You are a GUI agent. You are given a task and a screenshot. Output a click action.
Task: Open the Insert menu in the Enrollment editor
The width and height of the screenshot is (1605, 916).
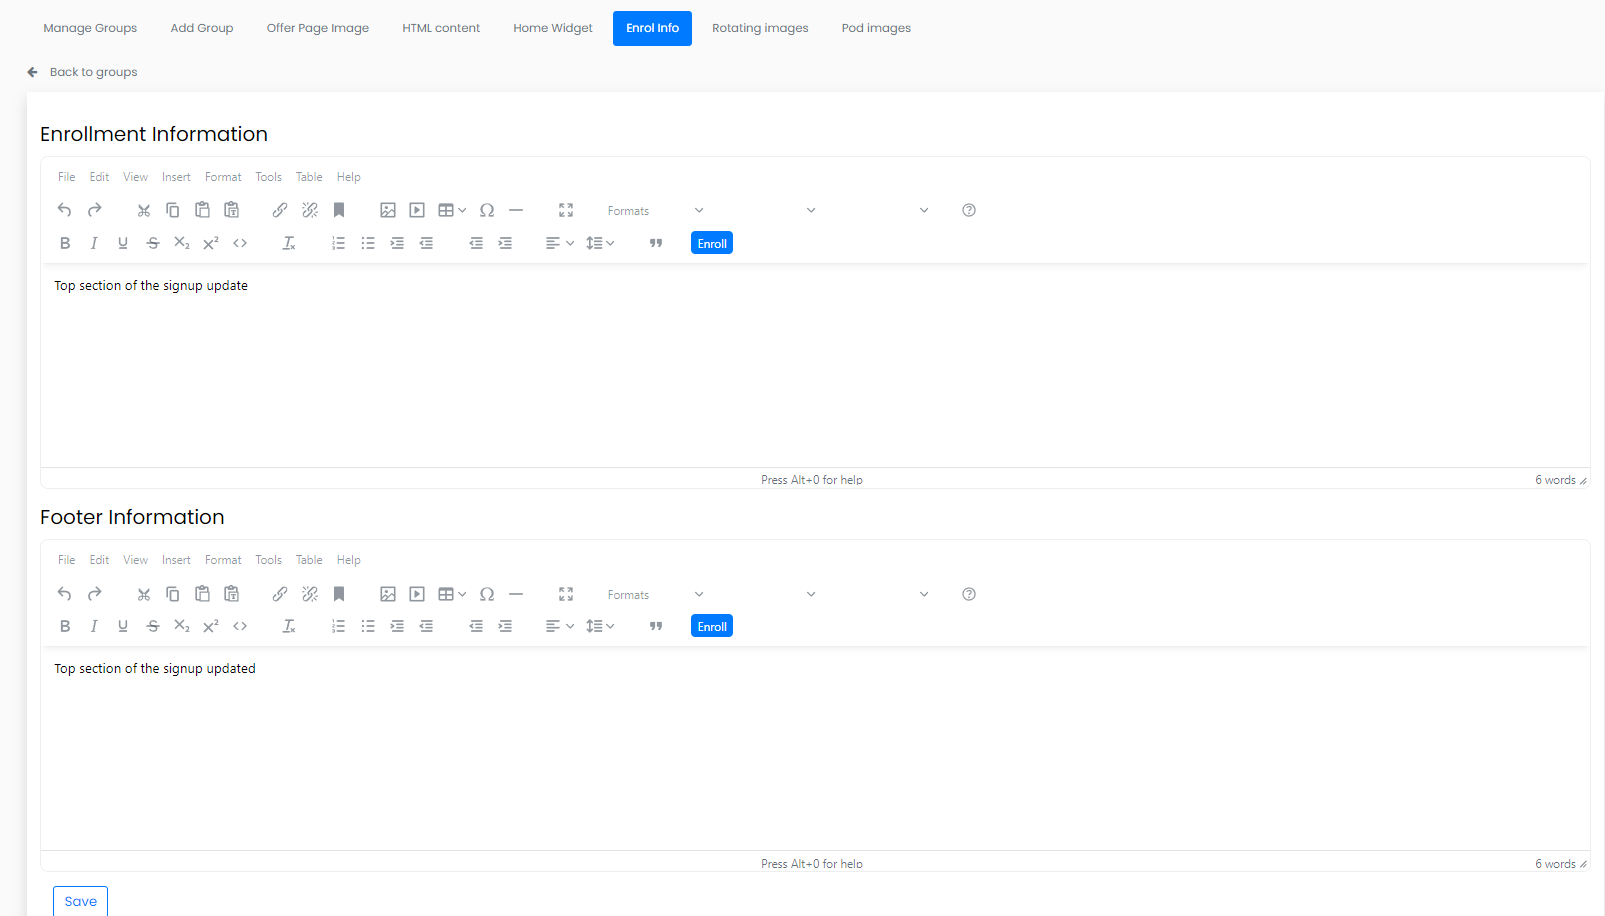176,176
